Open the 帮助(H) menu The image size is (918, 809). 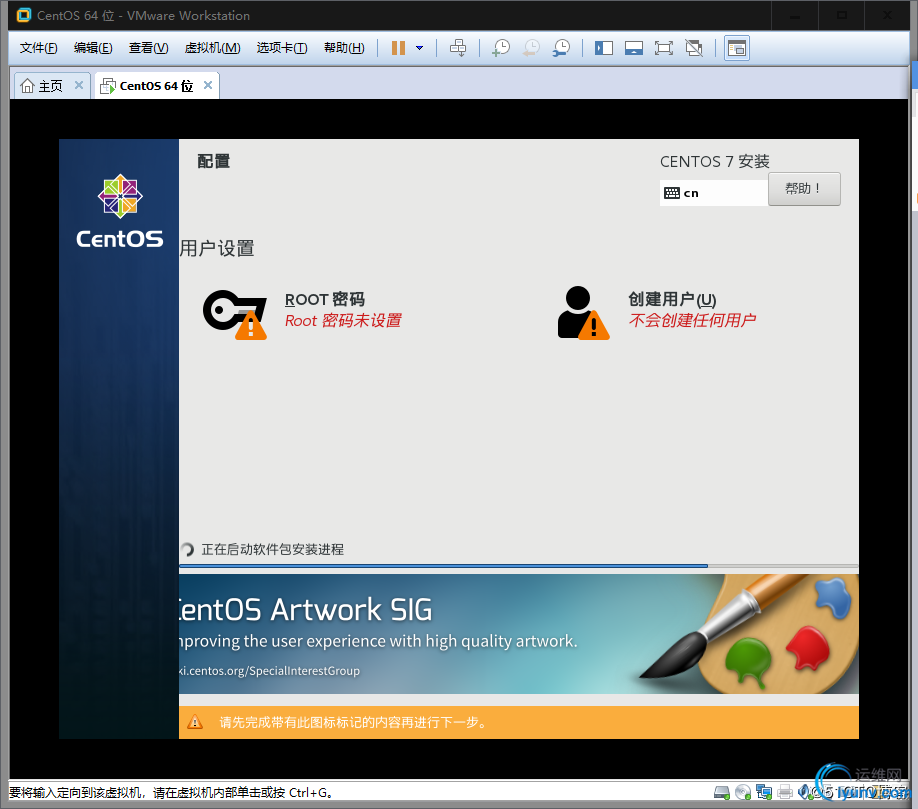click(344, 48)
